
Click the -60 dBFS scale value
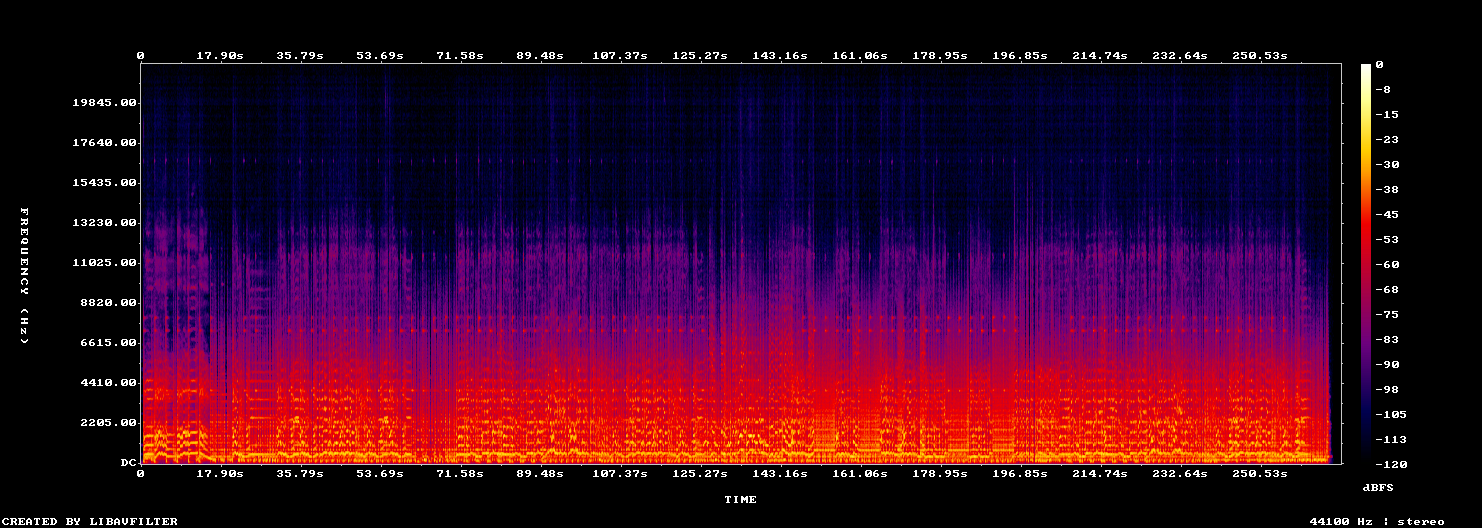[x=1387, y=265]
